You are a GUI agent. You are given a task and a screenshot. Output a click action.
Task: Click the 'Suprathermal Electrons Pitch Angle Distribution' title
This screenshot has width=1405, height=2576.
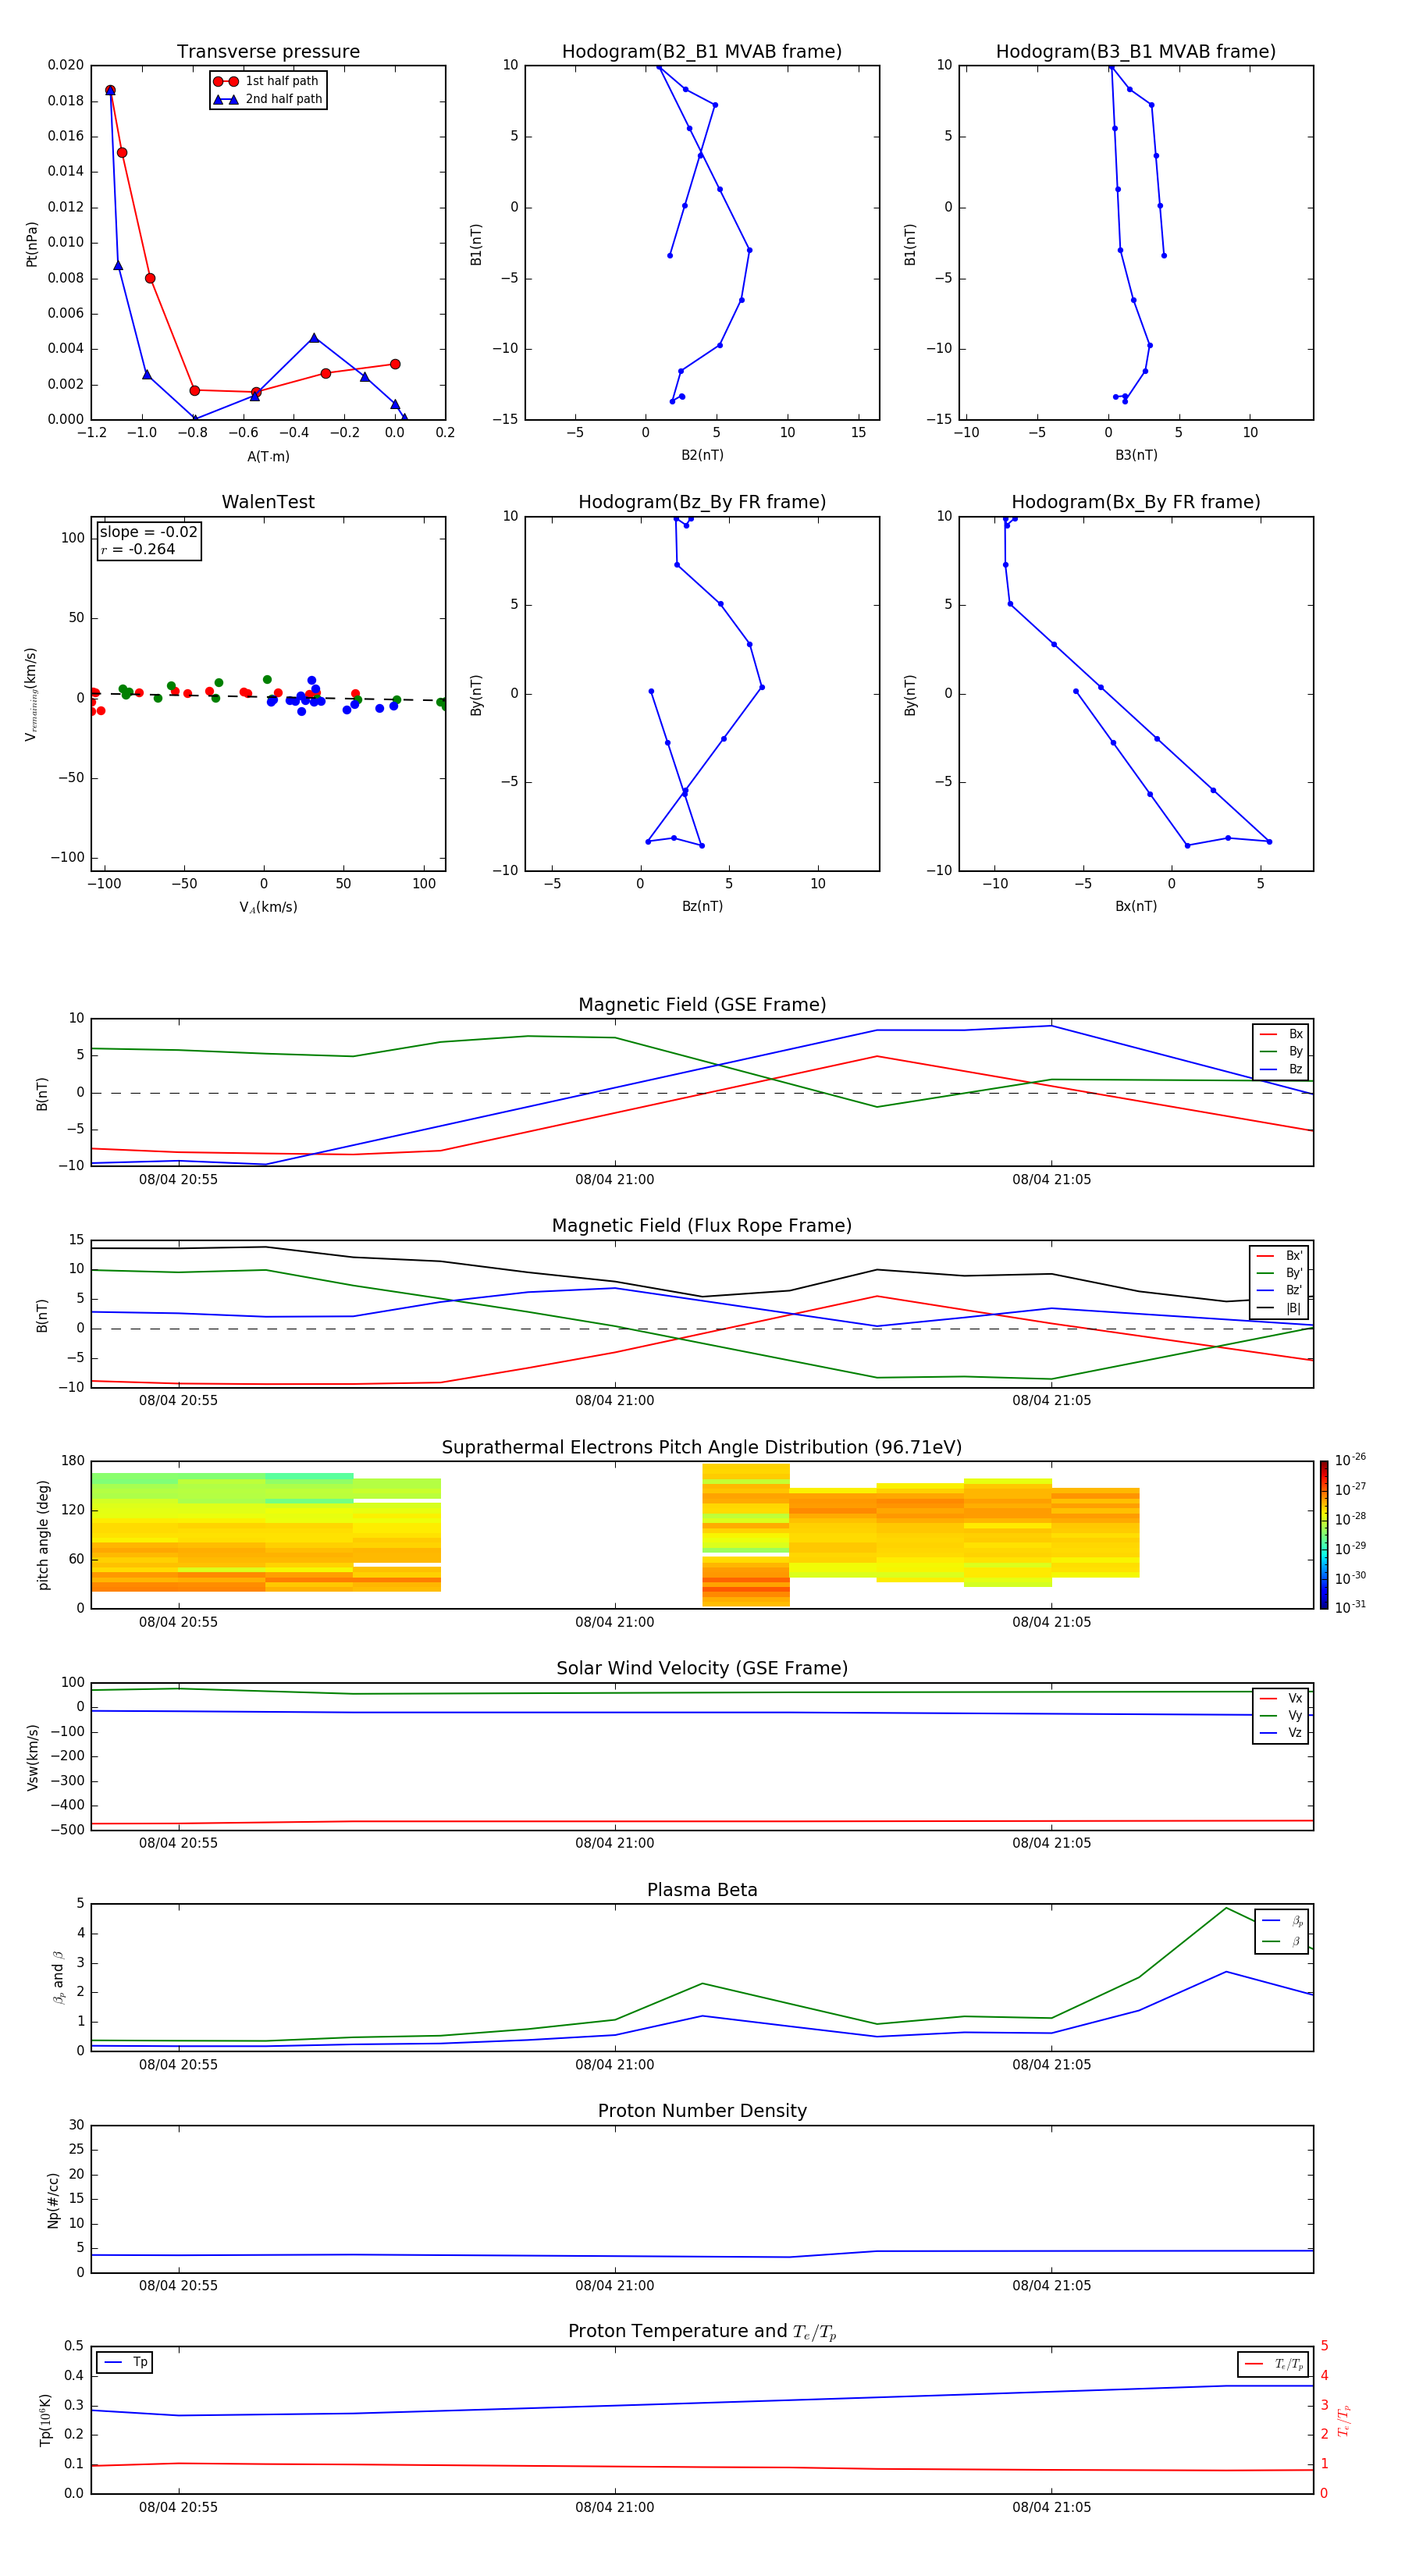702,1447
